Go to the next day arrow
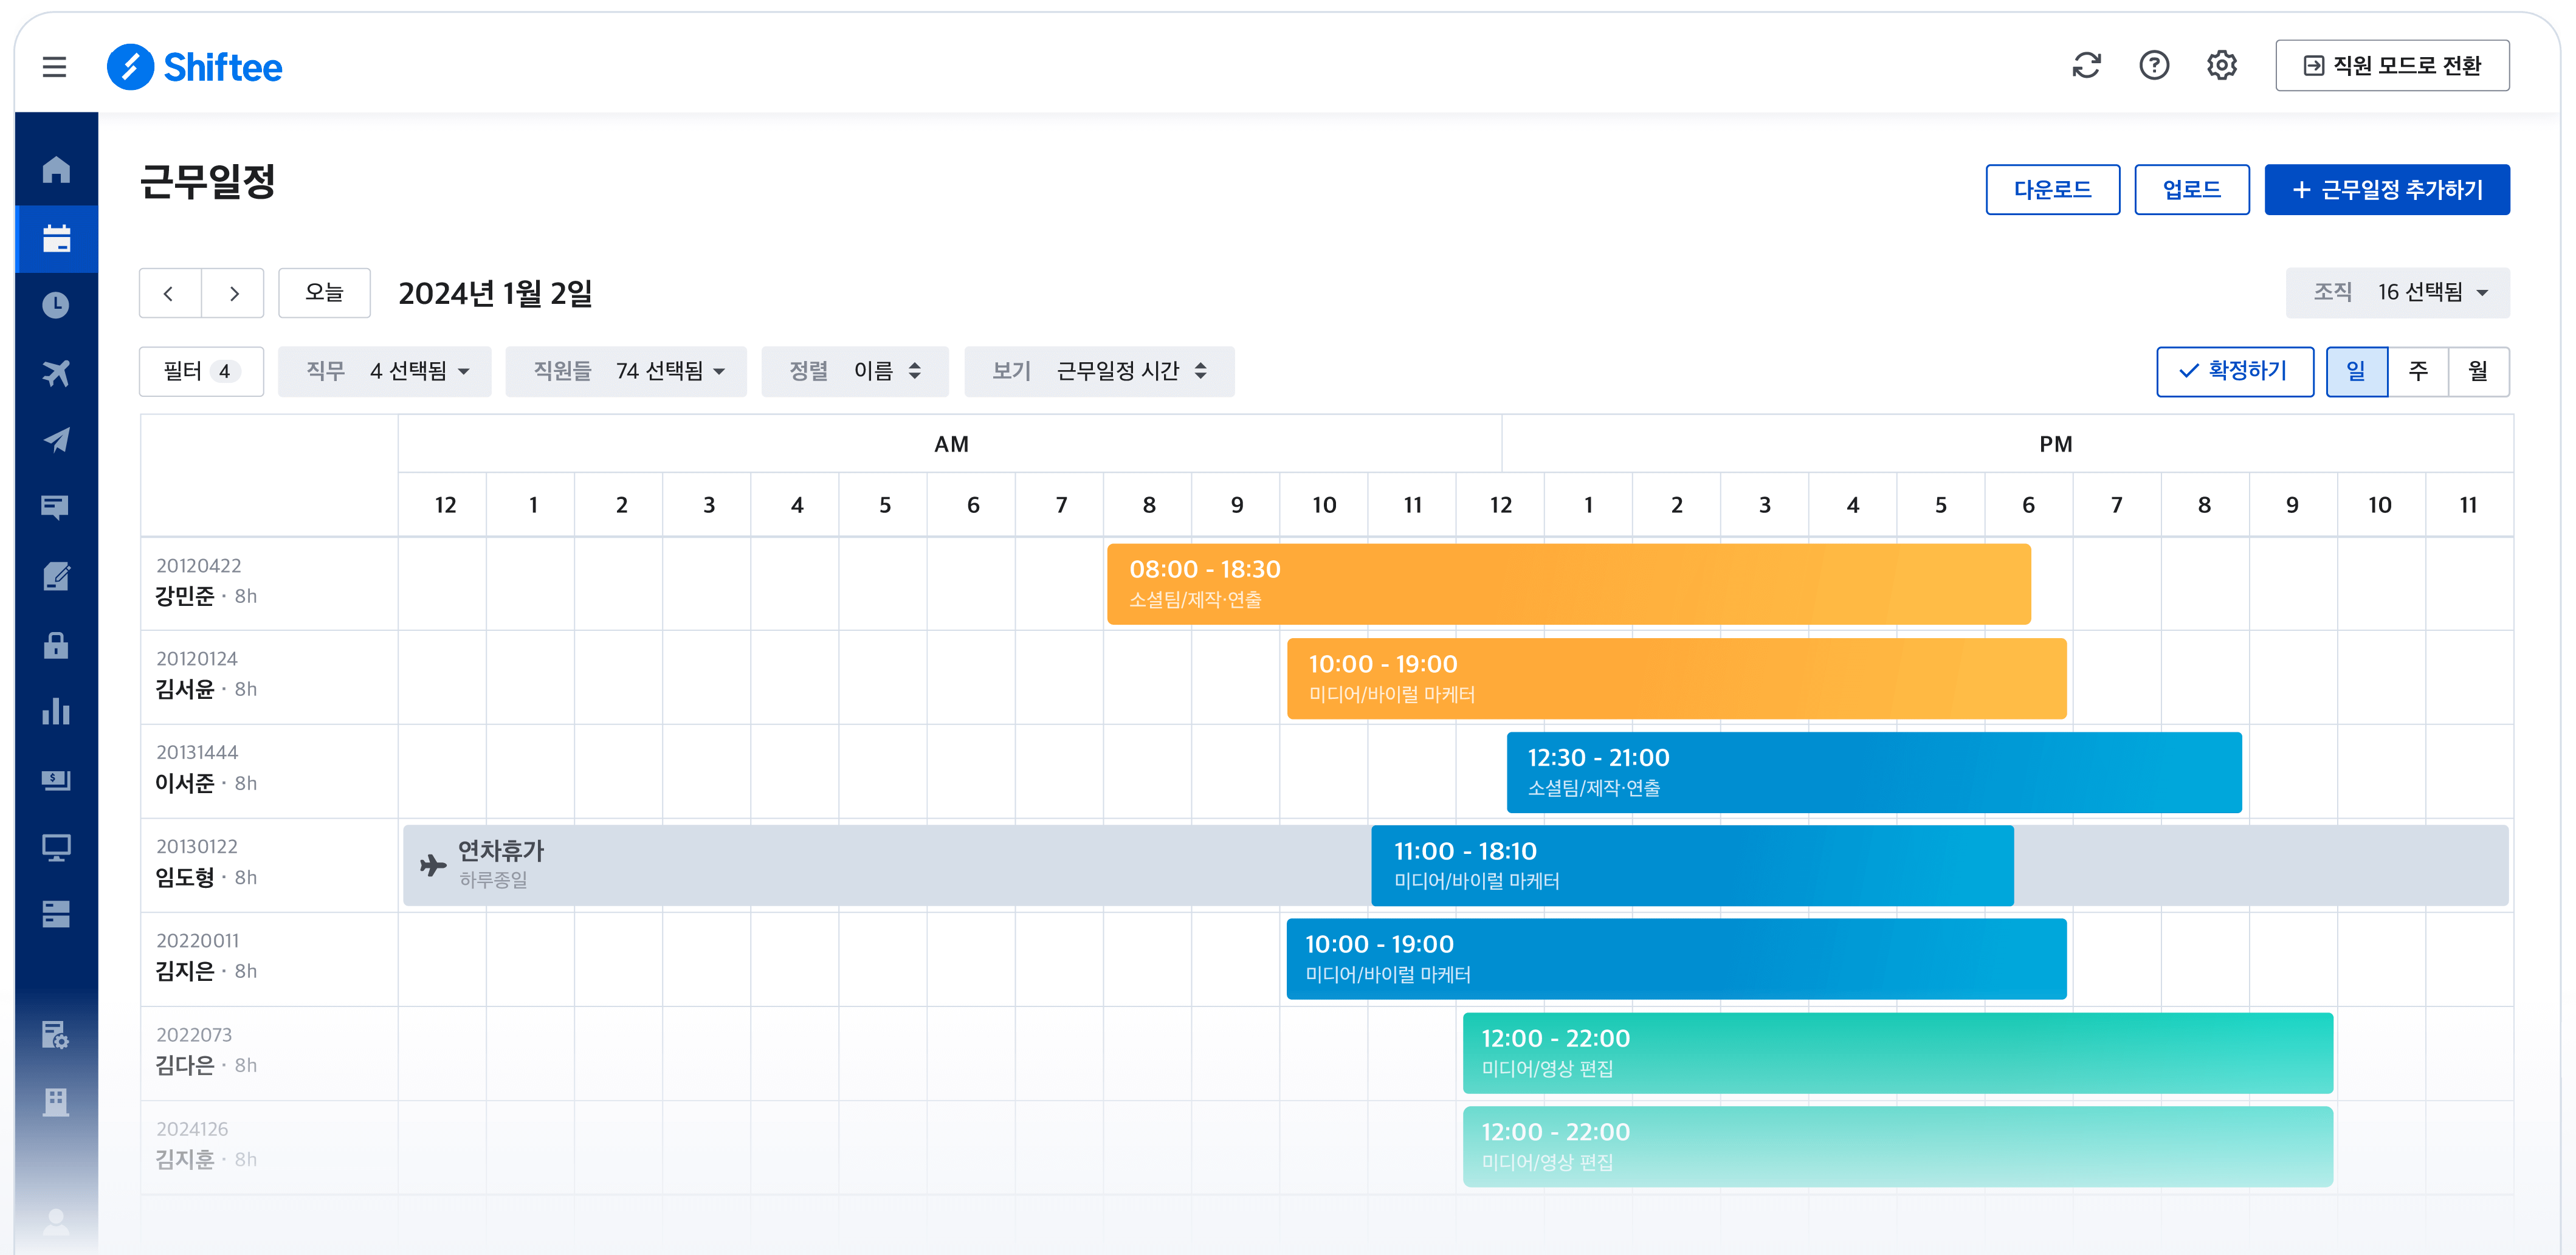This screenshot has width=2576, height=1255. 233,293
